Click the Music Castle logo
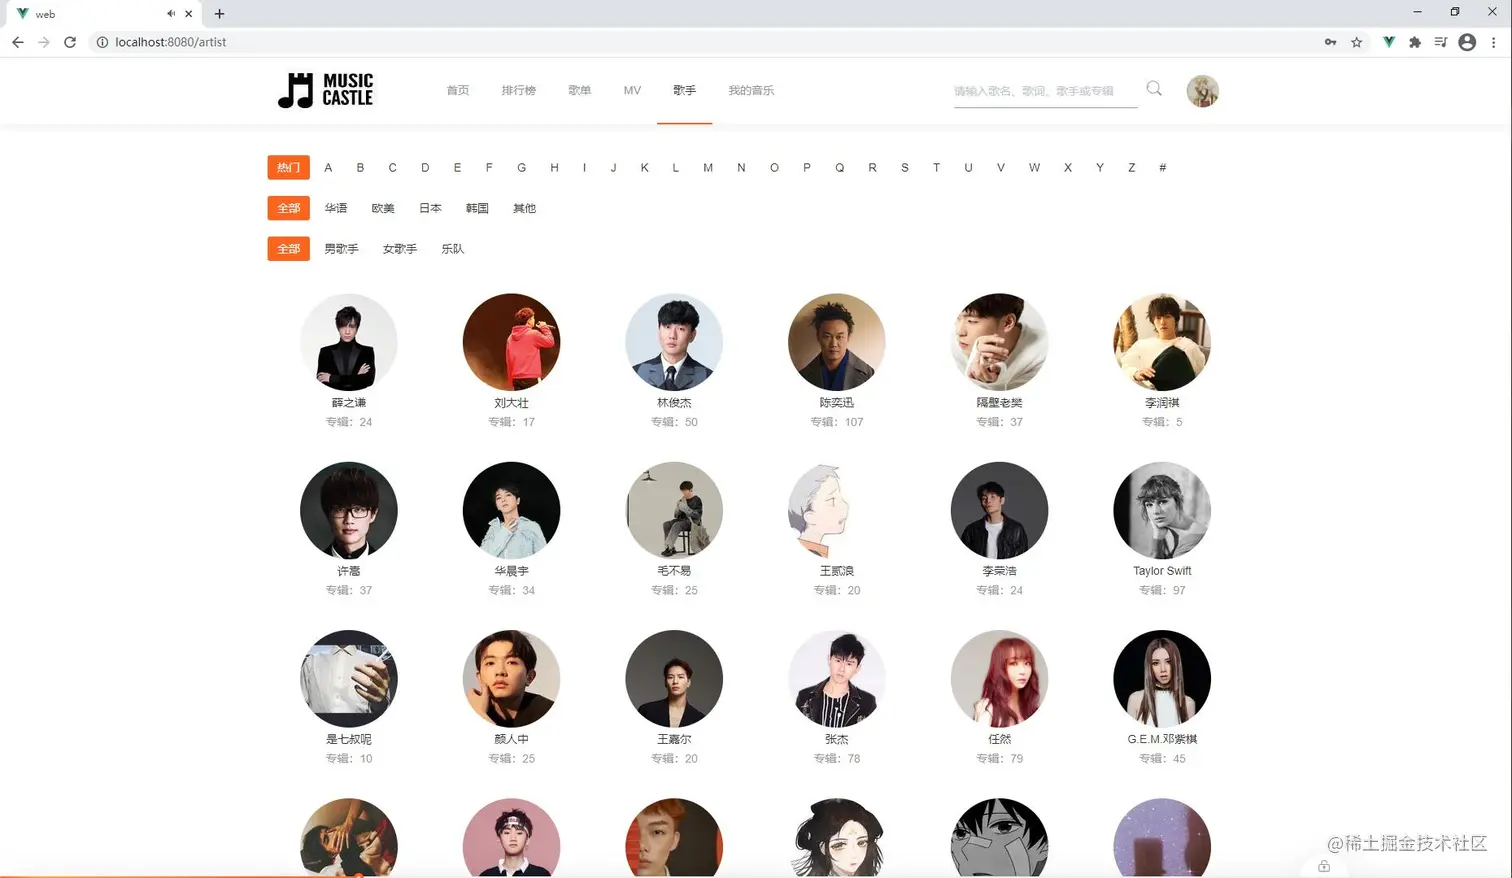Screen dimensions: 1512x878 click(325, 90)
